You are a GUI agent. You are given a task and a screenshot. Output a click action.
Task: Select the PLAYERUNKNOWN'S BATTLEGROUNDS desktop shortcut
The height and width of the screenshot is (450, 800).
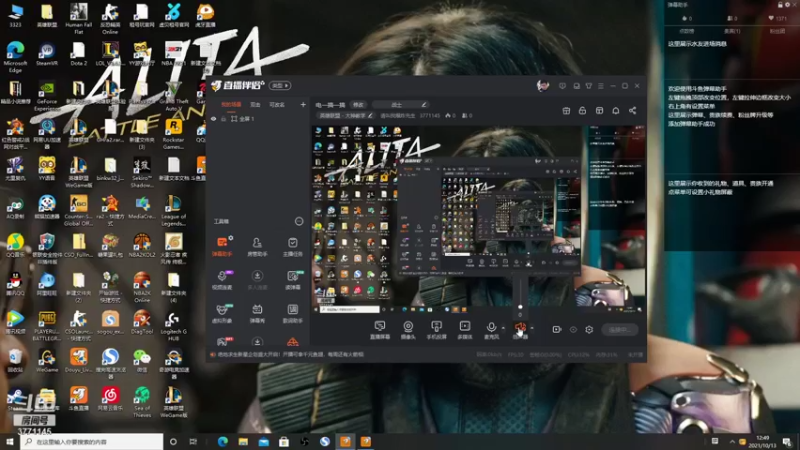(x=47, y=325)
